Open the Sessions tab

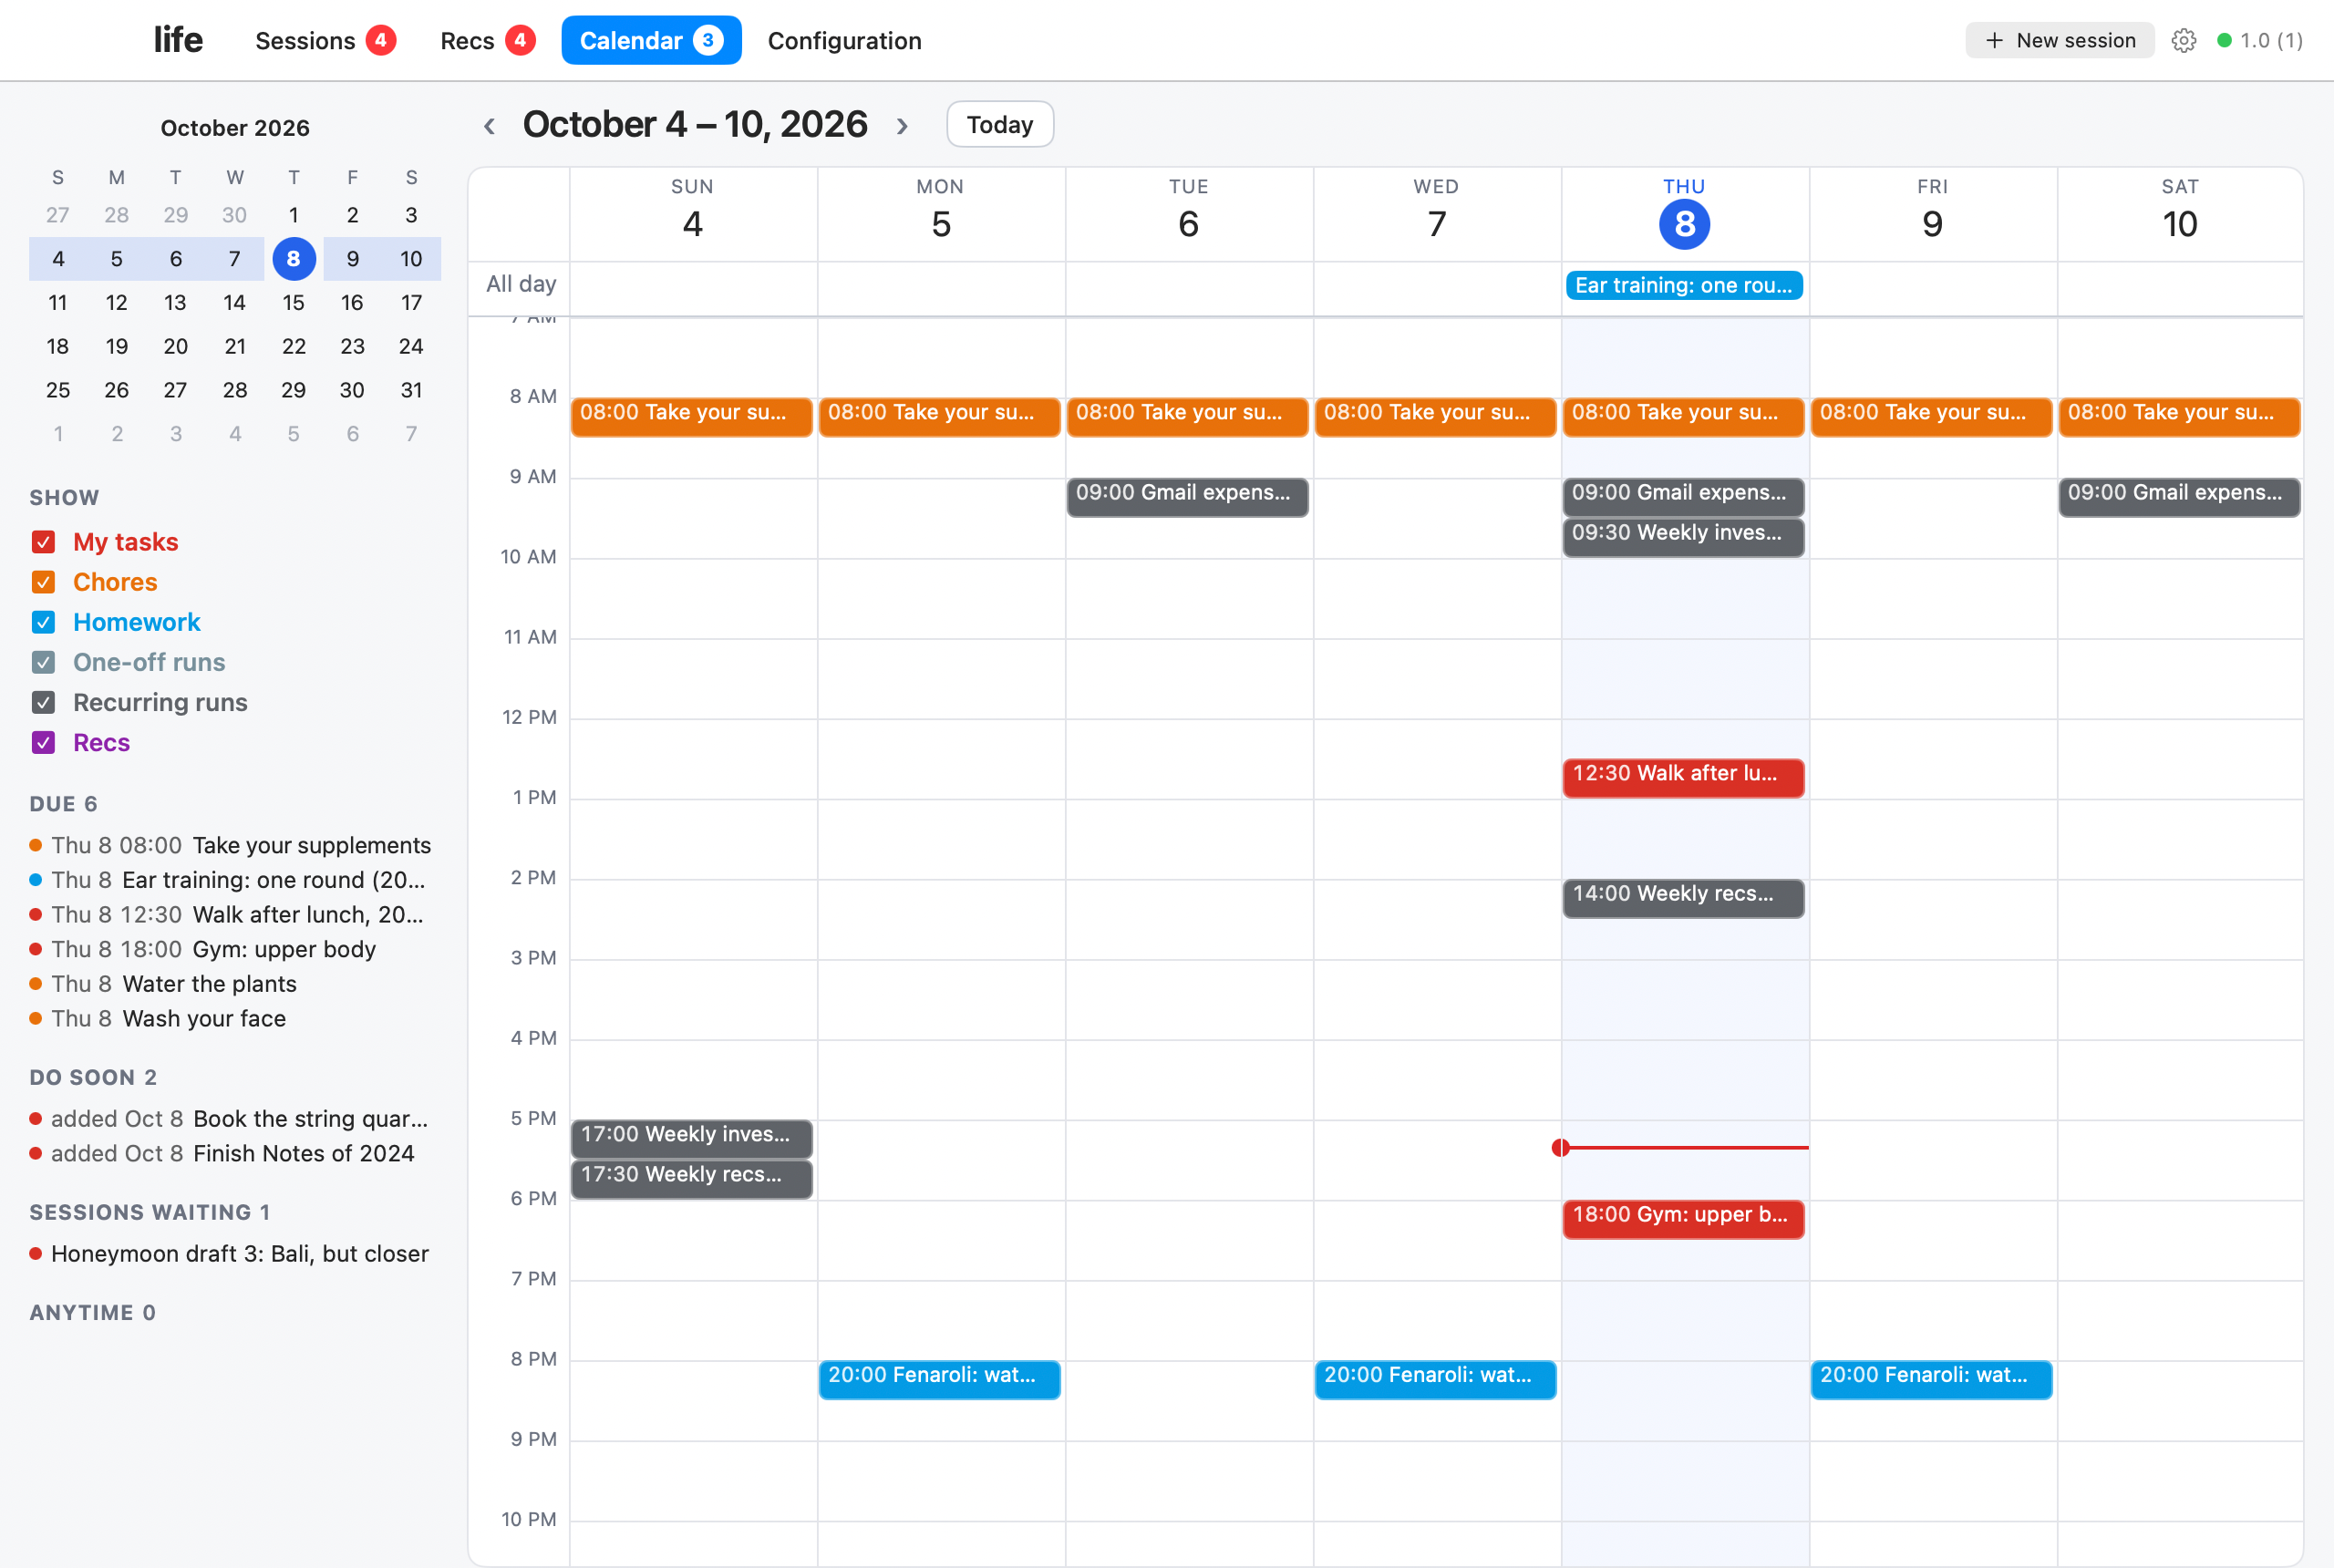[x=325, y=41]
